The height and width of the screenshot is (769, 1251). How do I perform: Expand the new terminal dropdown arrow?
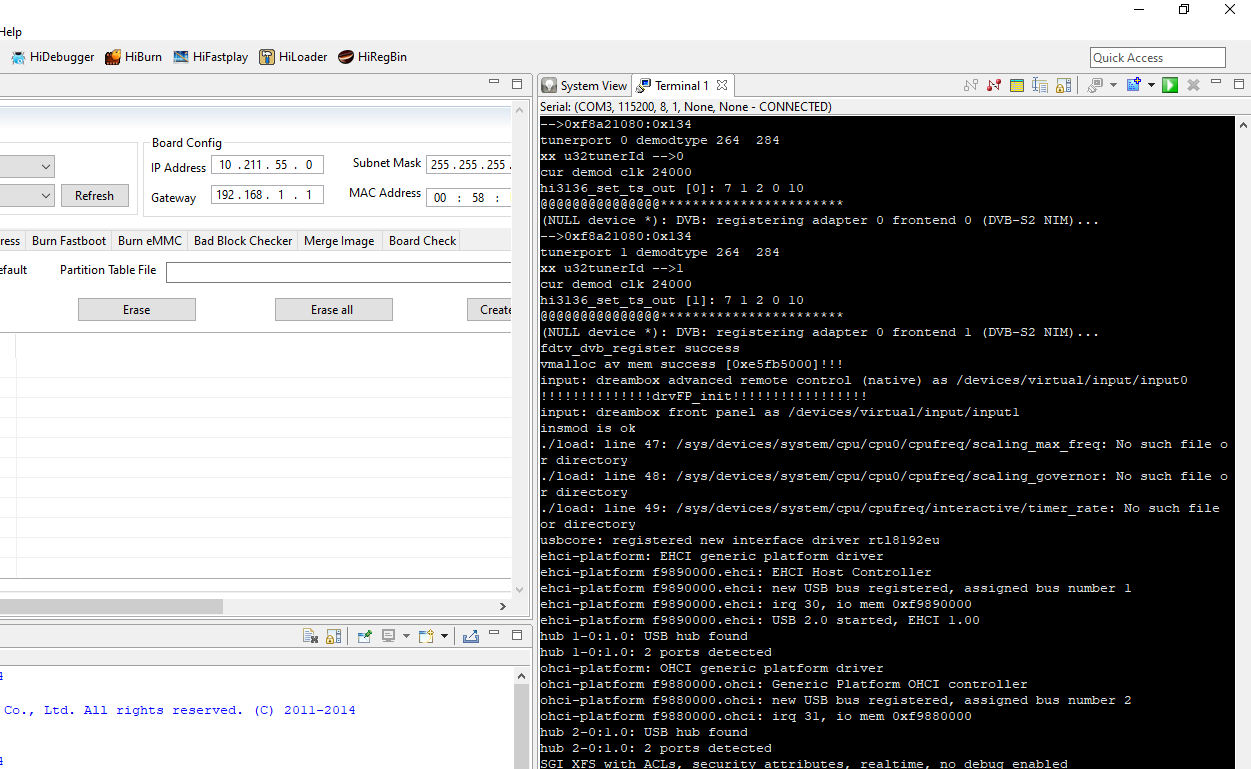tap(1151, 86)
